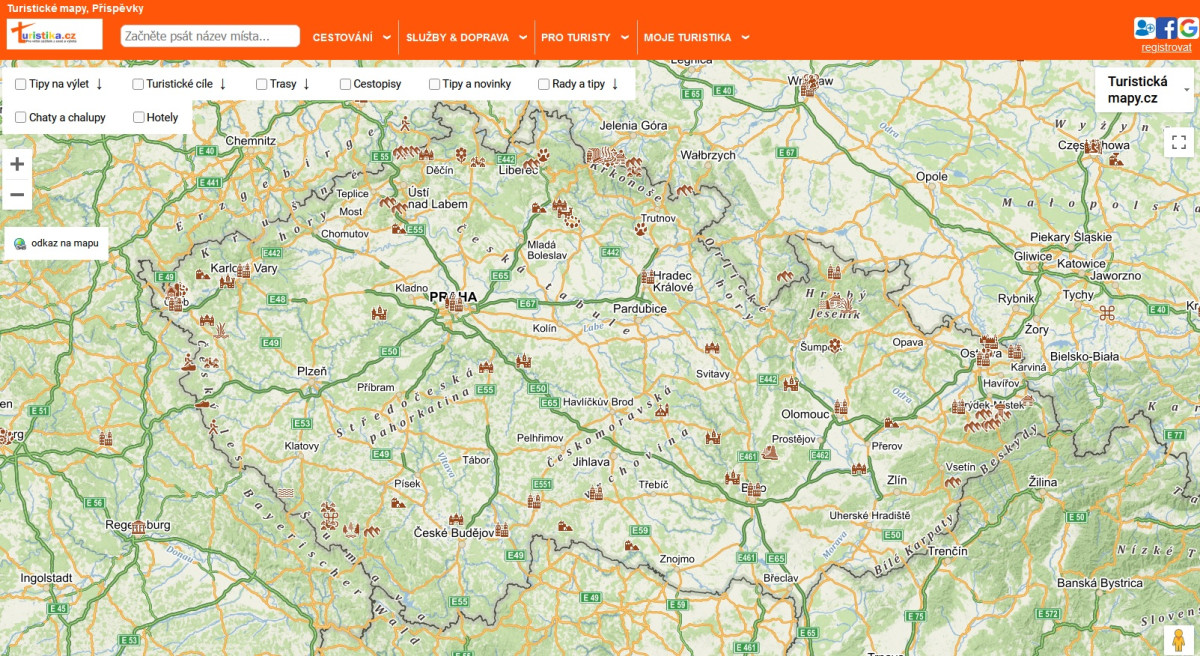Open the marker over the Brno label
This screenshot has width=1200, height=656.
coord(754,489)
